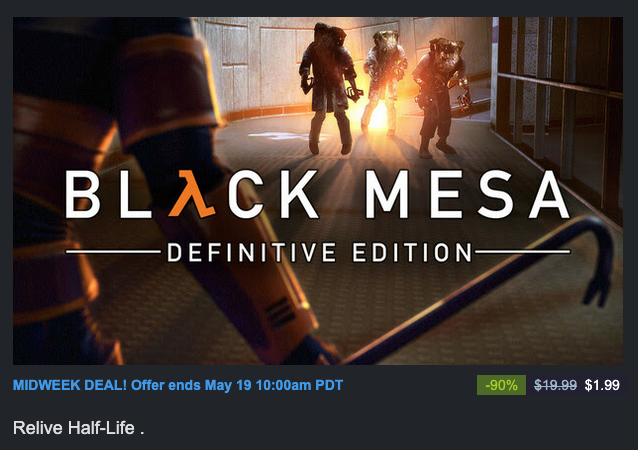
Task: Click the word EDITION in the subtitle
Action: [x=412, y=252]
